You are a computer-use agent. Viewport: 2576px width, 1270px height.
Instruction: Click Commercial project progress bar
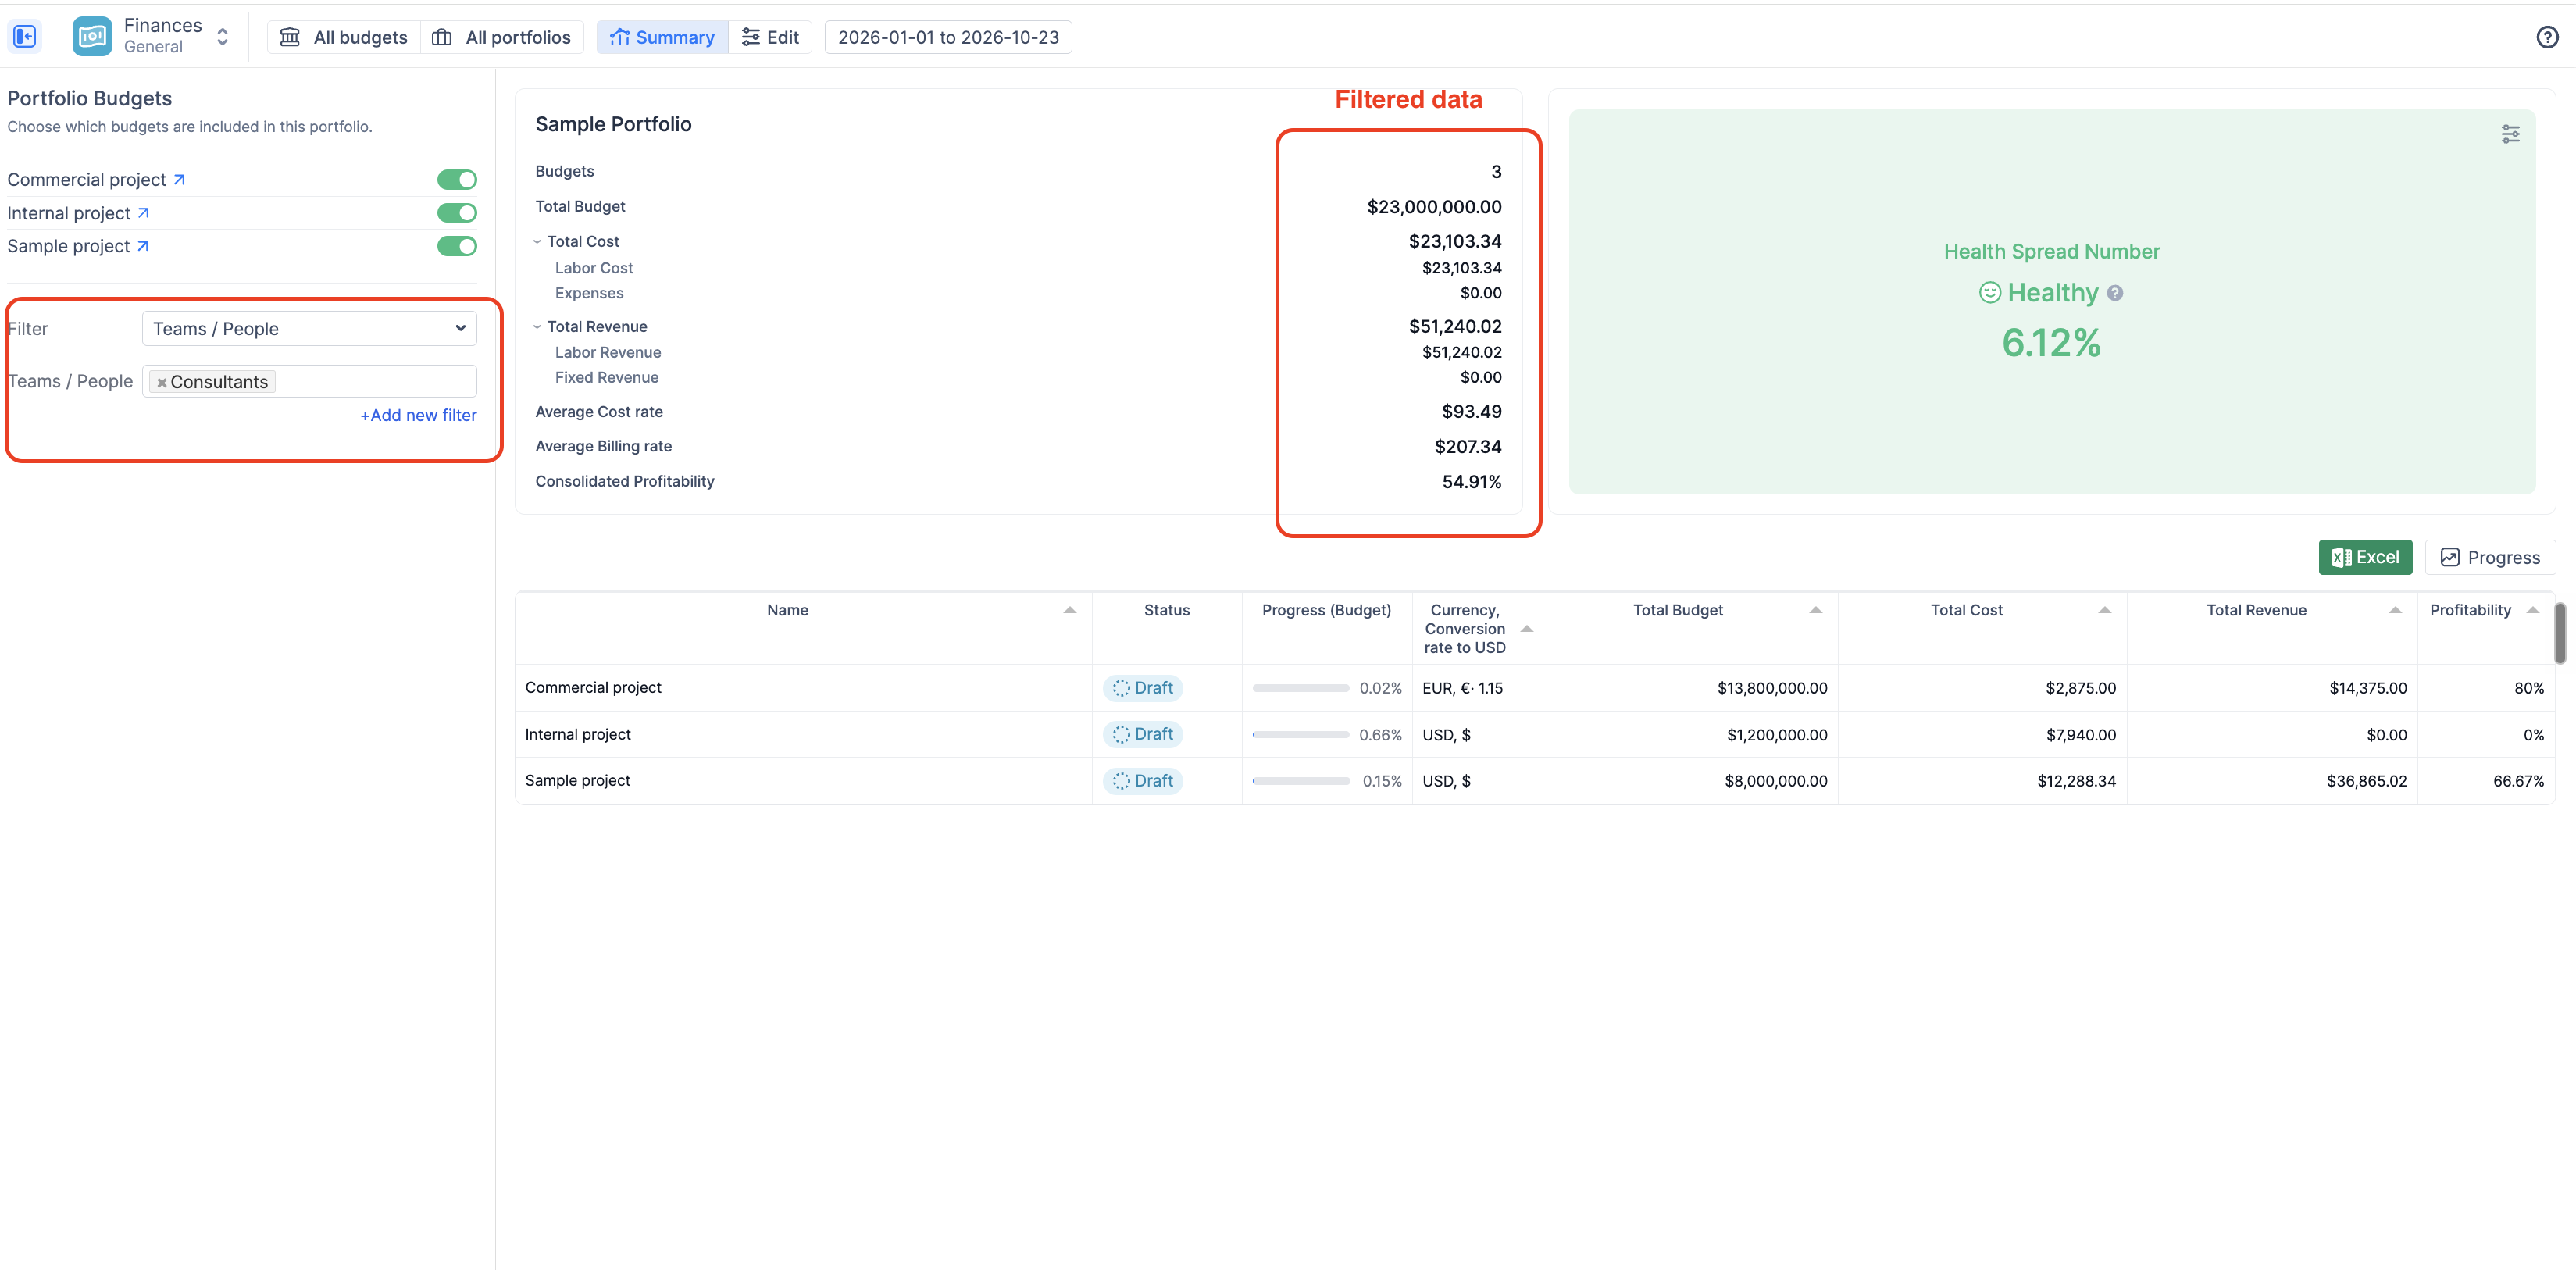click(x=1300, y=688)
